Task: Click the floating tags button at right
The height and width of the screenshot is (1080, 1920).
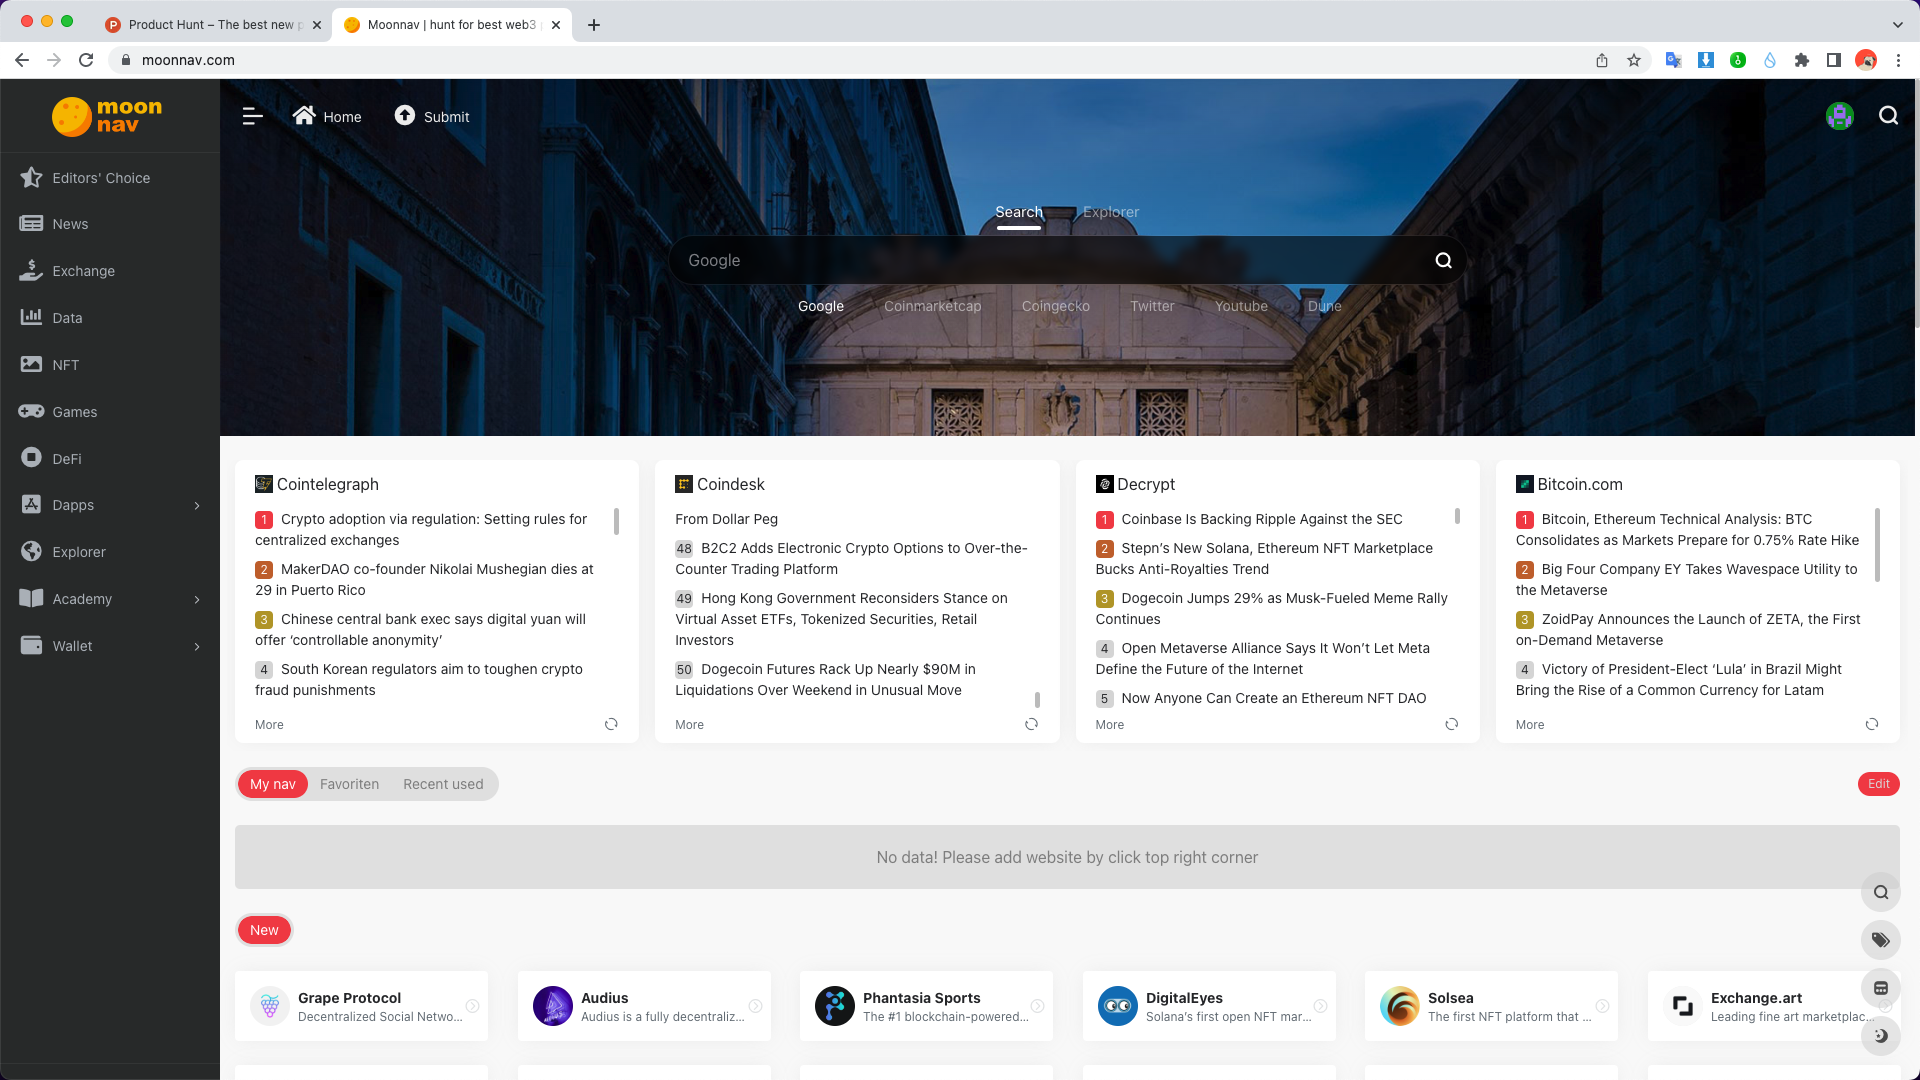Action: (1880, 940)
